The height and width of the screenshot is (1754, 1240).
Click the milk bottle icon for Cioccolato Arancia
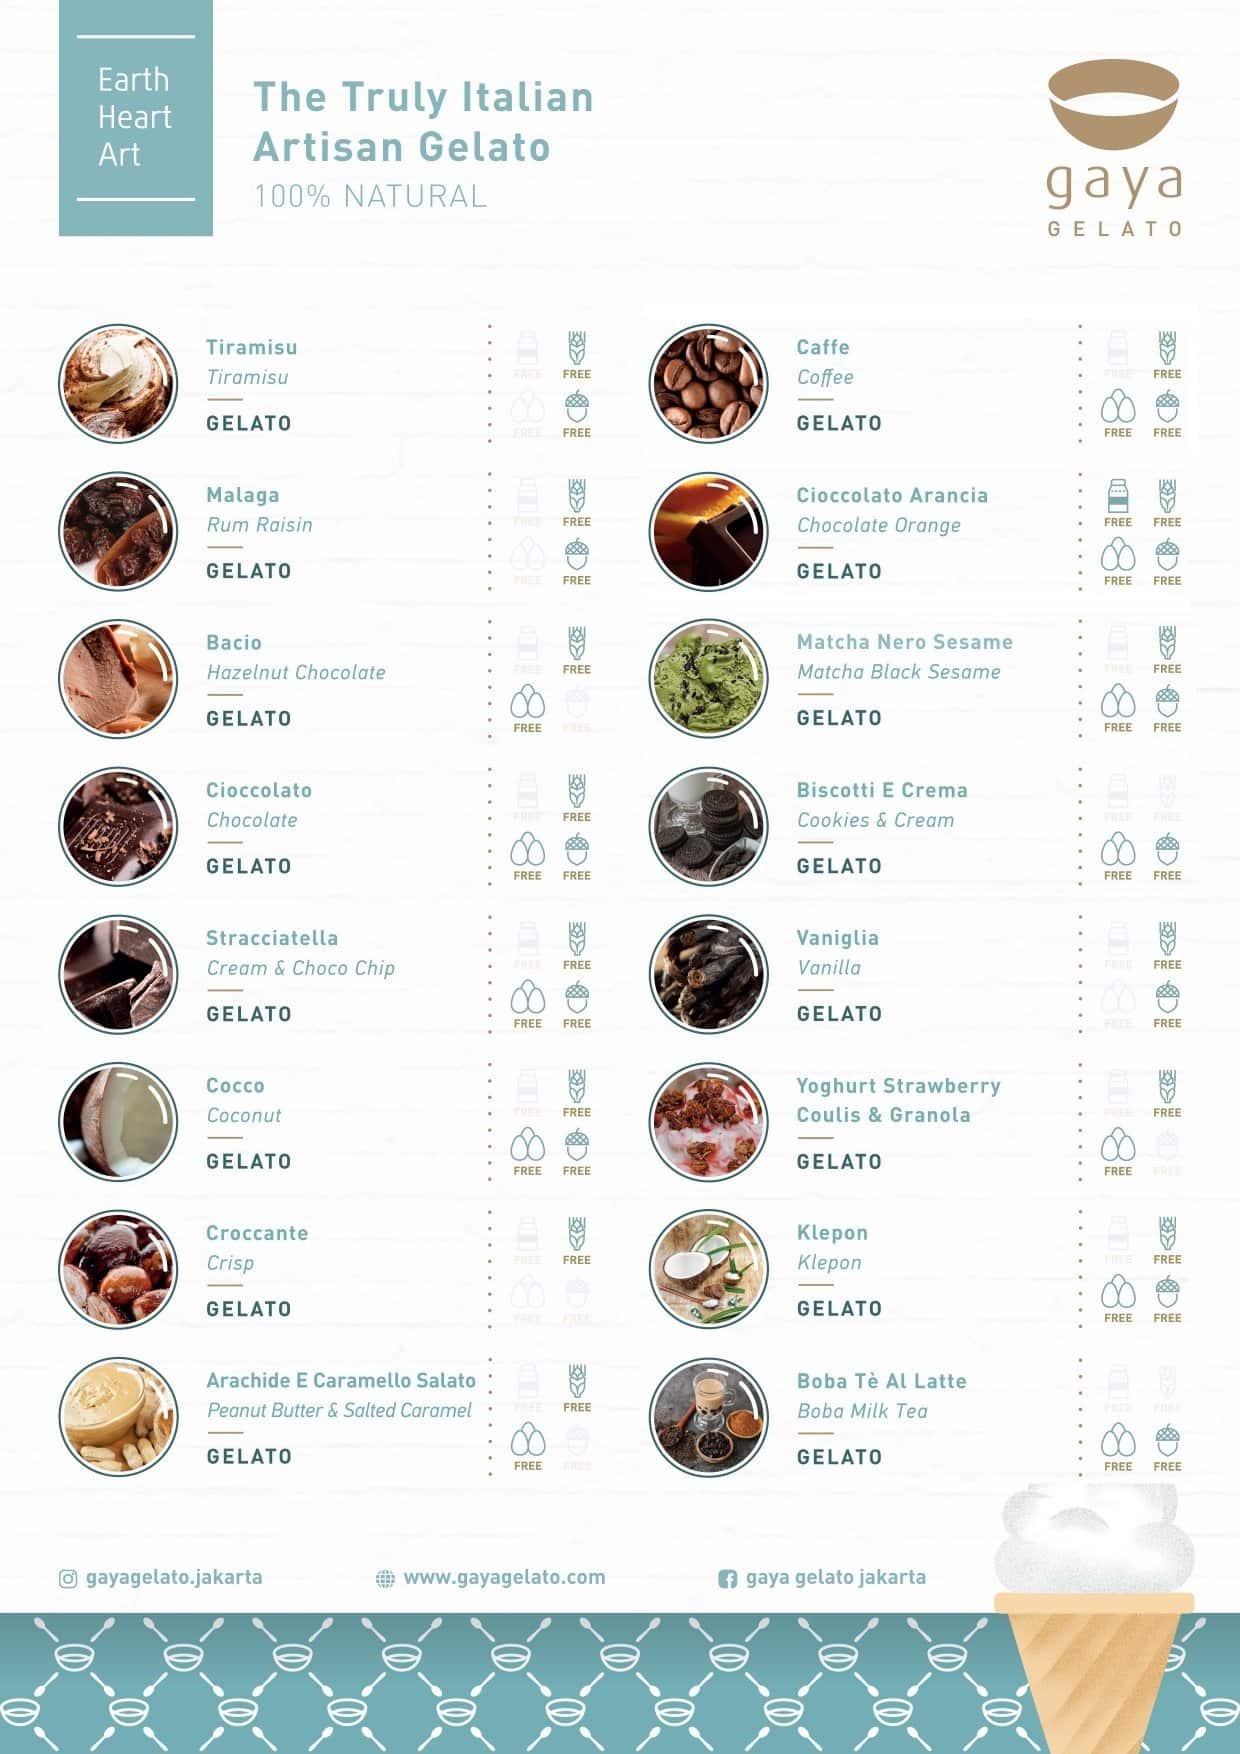(x=1117, y=496)
